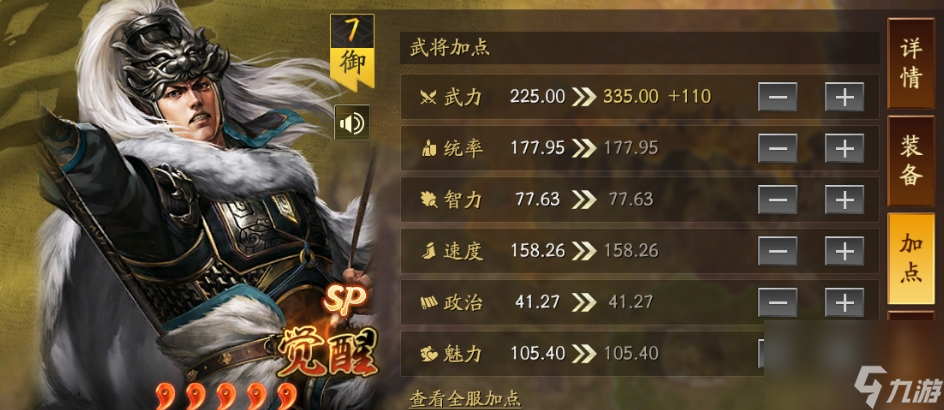The image size is (944, 410).
Task: Open 查看全服加点 server-wide allocation link
Action: [x=465, y=399]
